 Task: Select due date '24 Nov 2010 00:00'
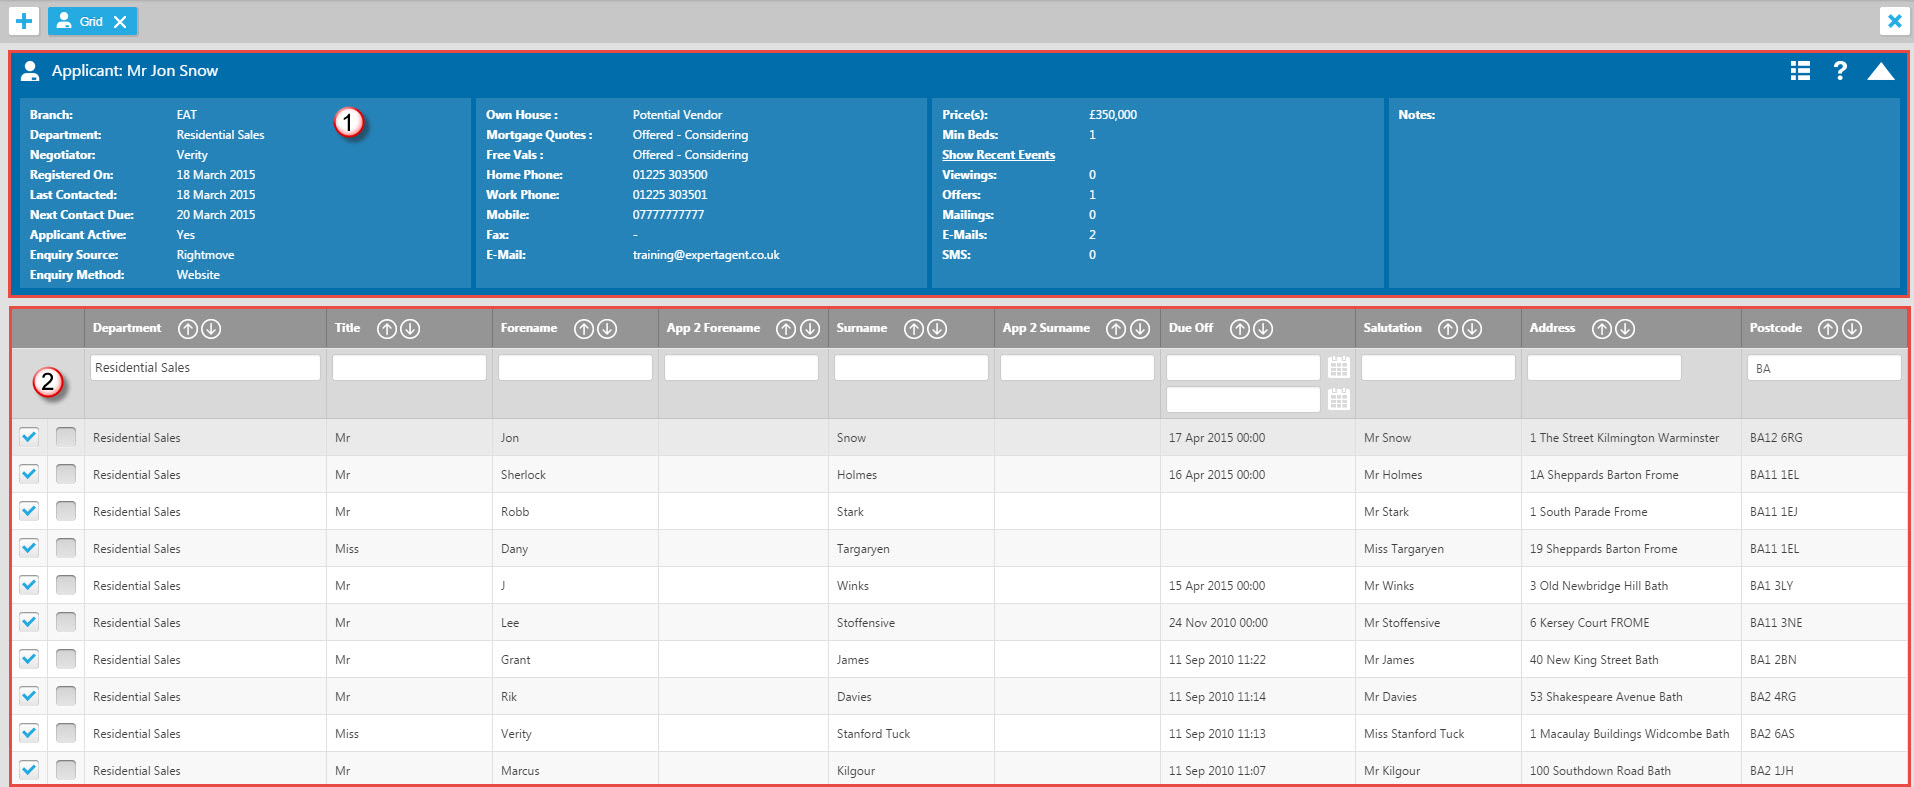coord(1218,623)
